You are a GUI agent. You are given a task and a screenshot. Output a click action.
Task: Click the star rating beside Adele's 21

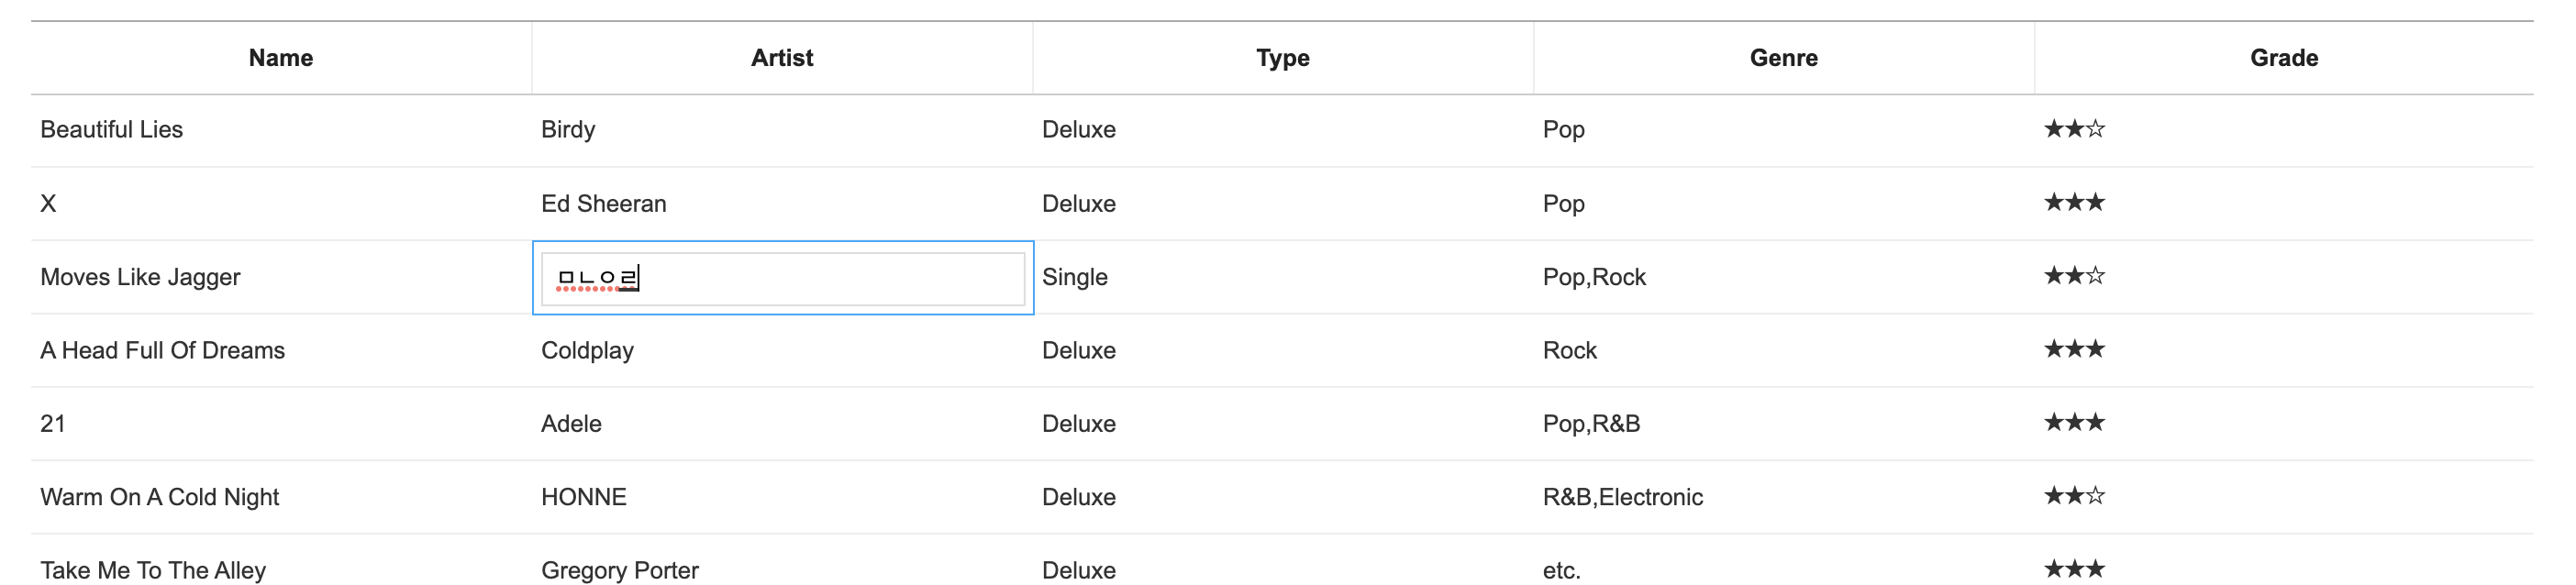click(2075, 423)
